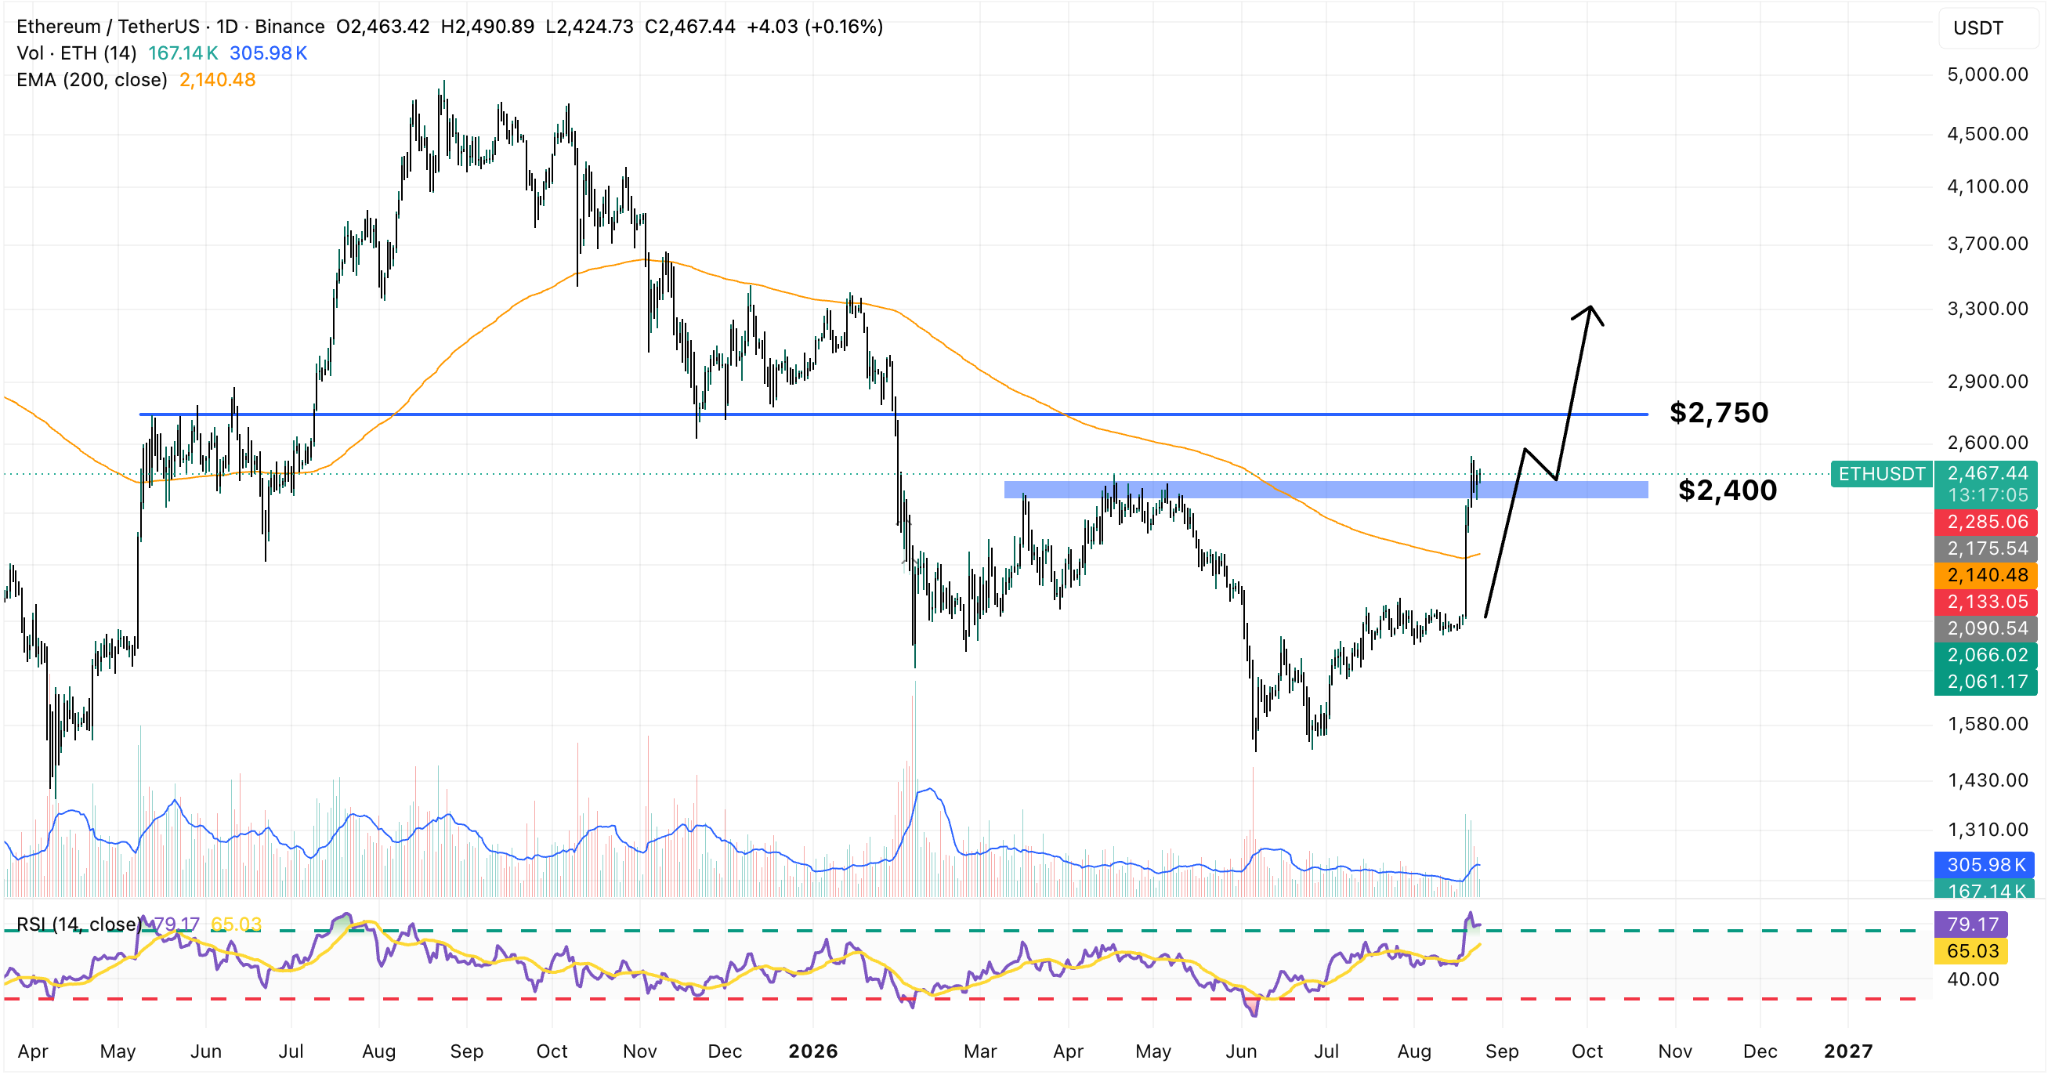Click the blue 305.98 K volume axis tag
Viewport: 2048px width, 1077px height.
tap(1986, 865)
